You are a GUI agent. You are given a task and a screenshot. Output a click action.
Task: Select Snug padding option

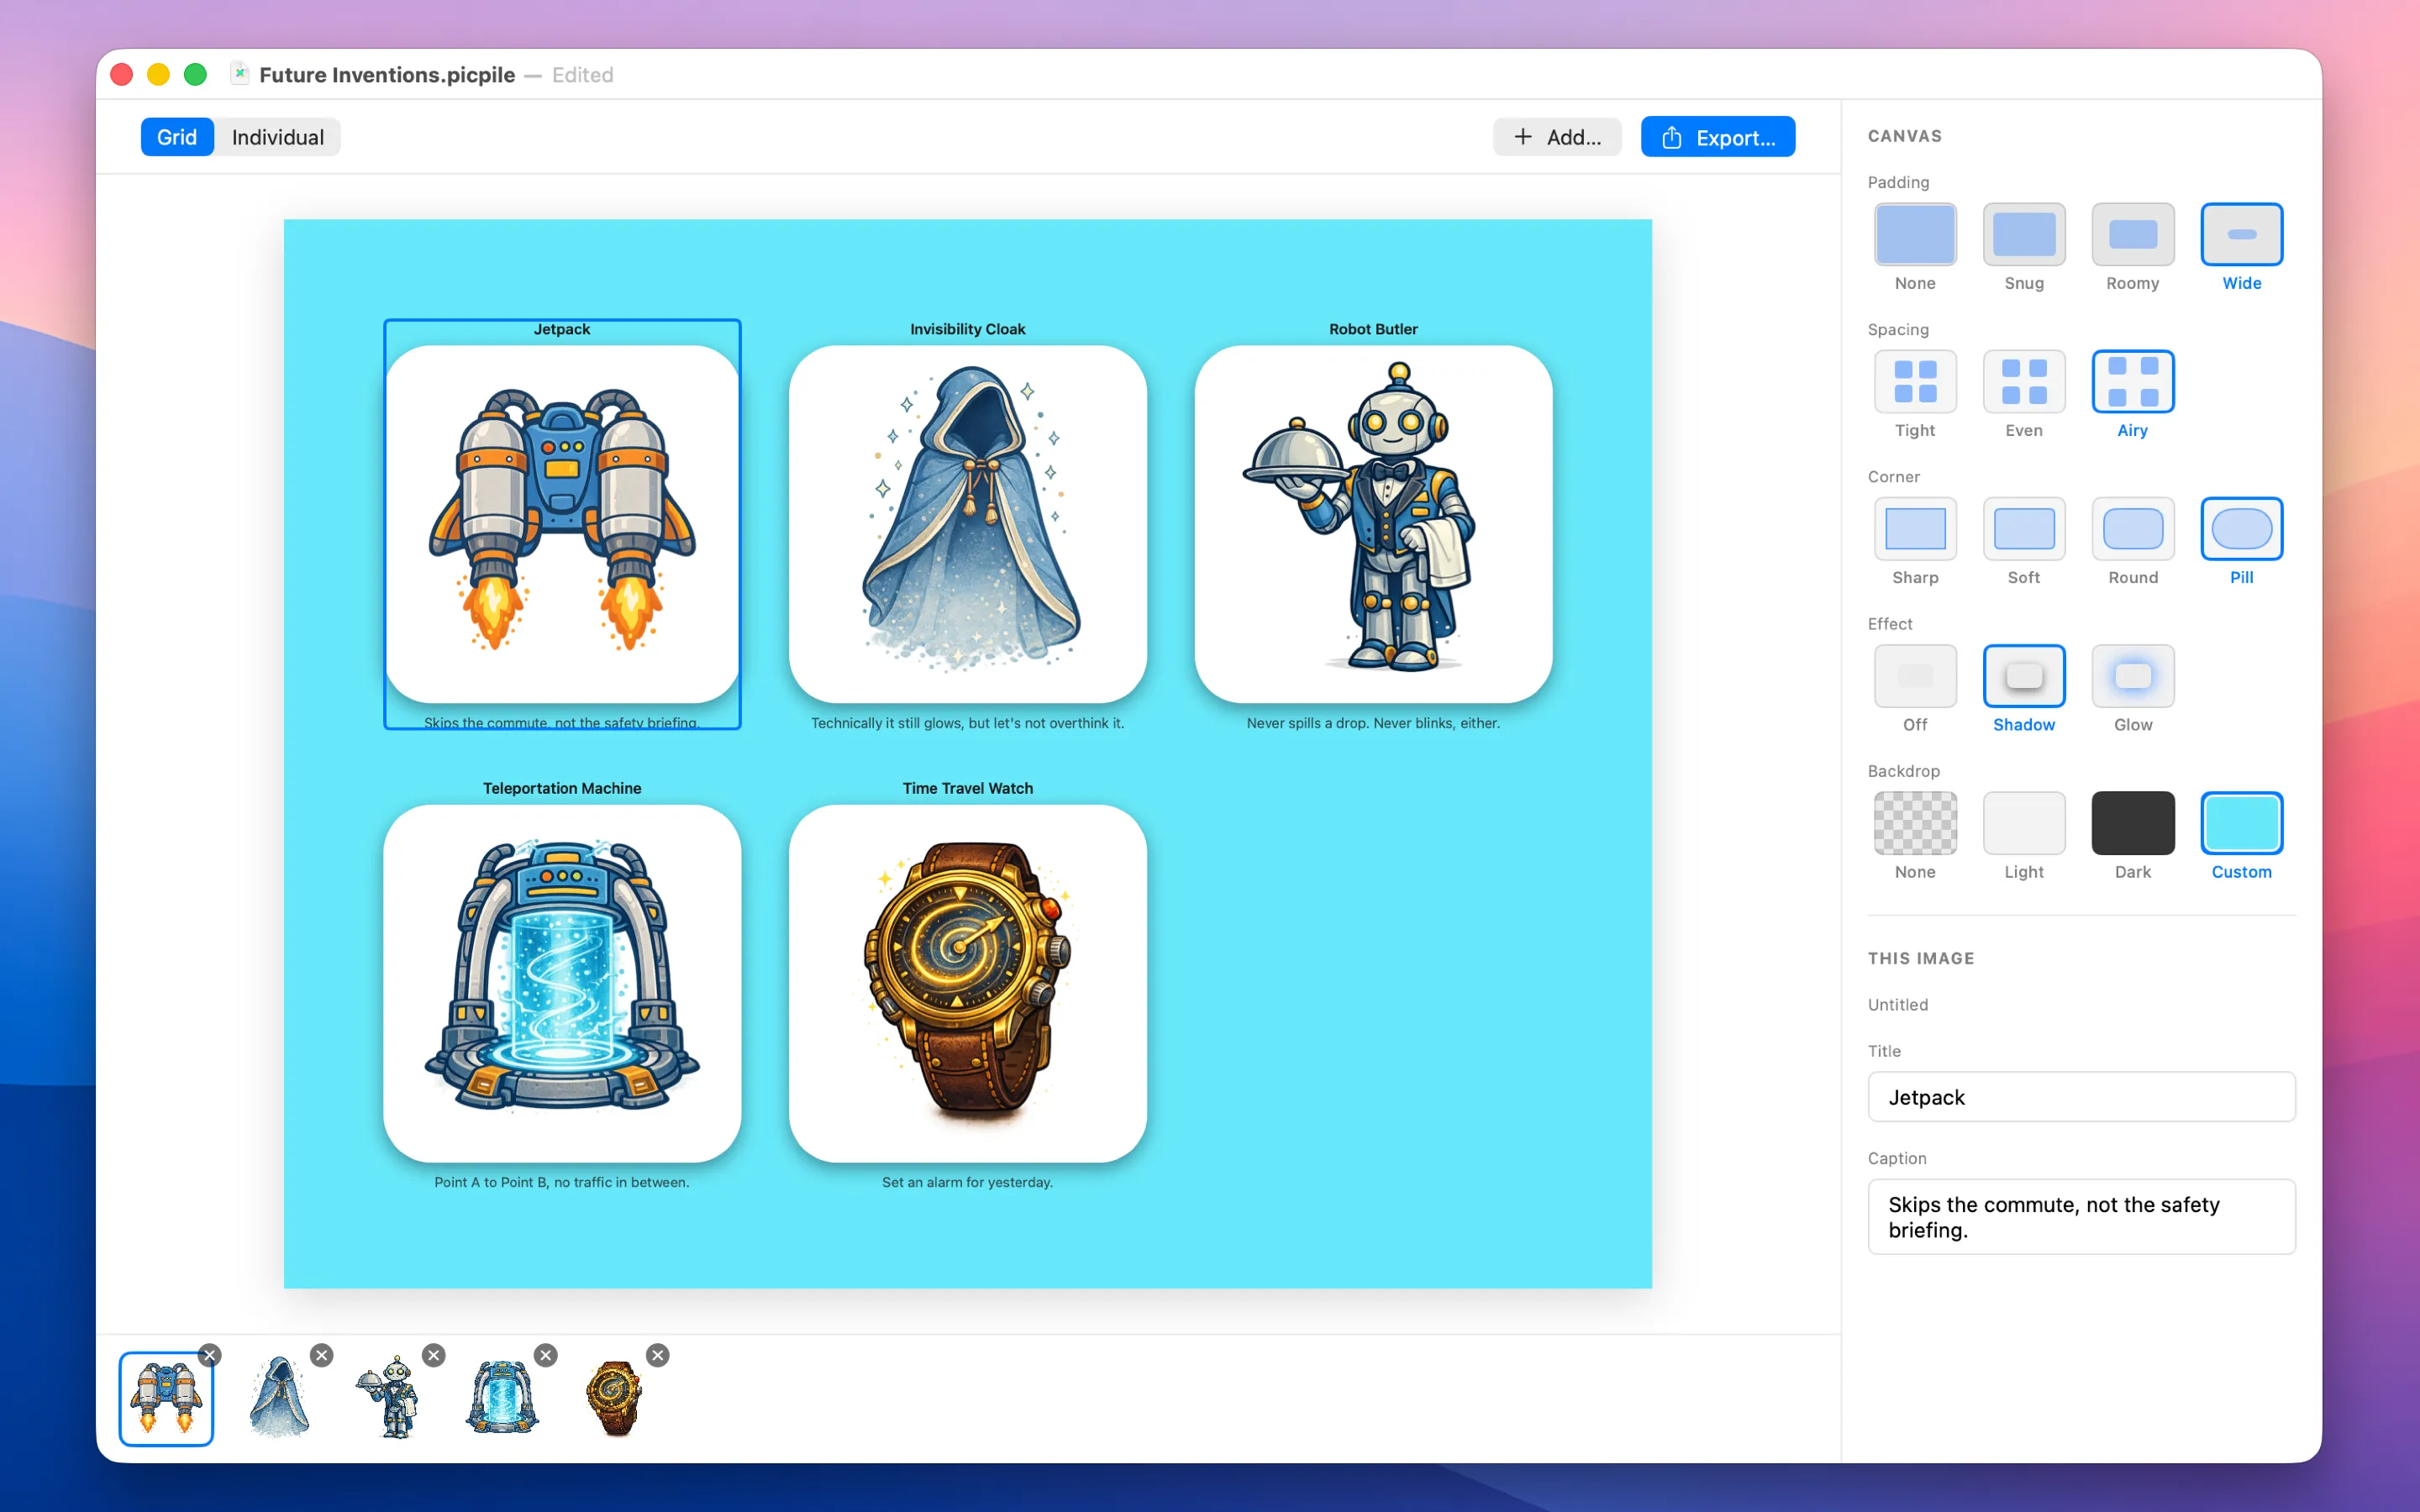[x=2023, y=234]
